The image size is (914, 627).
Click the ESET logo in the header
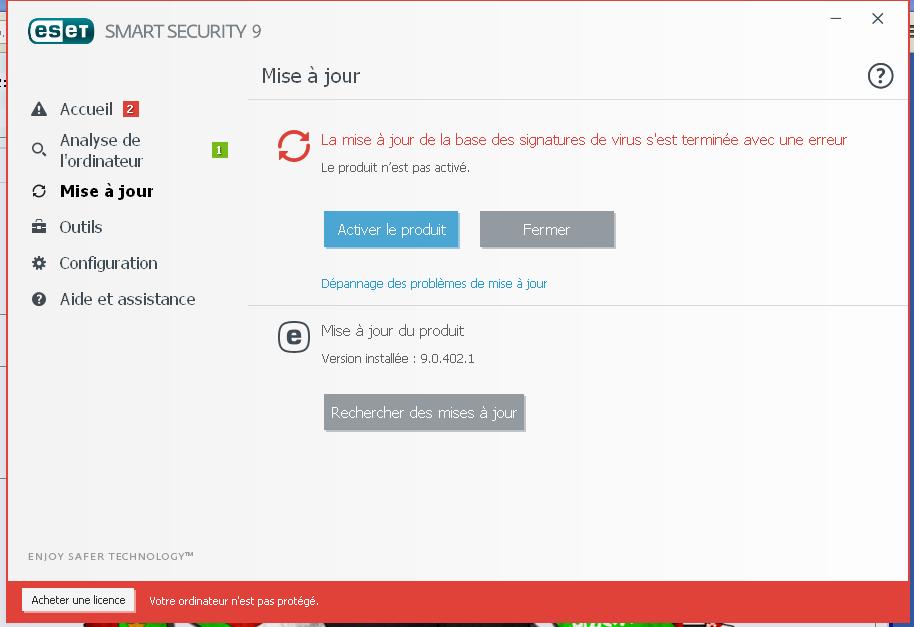pos(61,31)
